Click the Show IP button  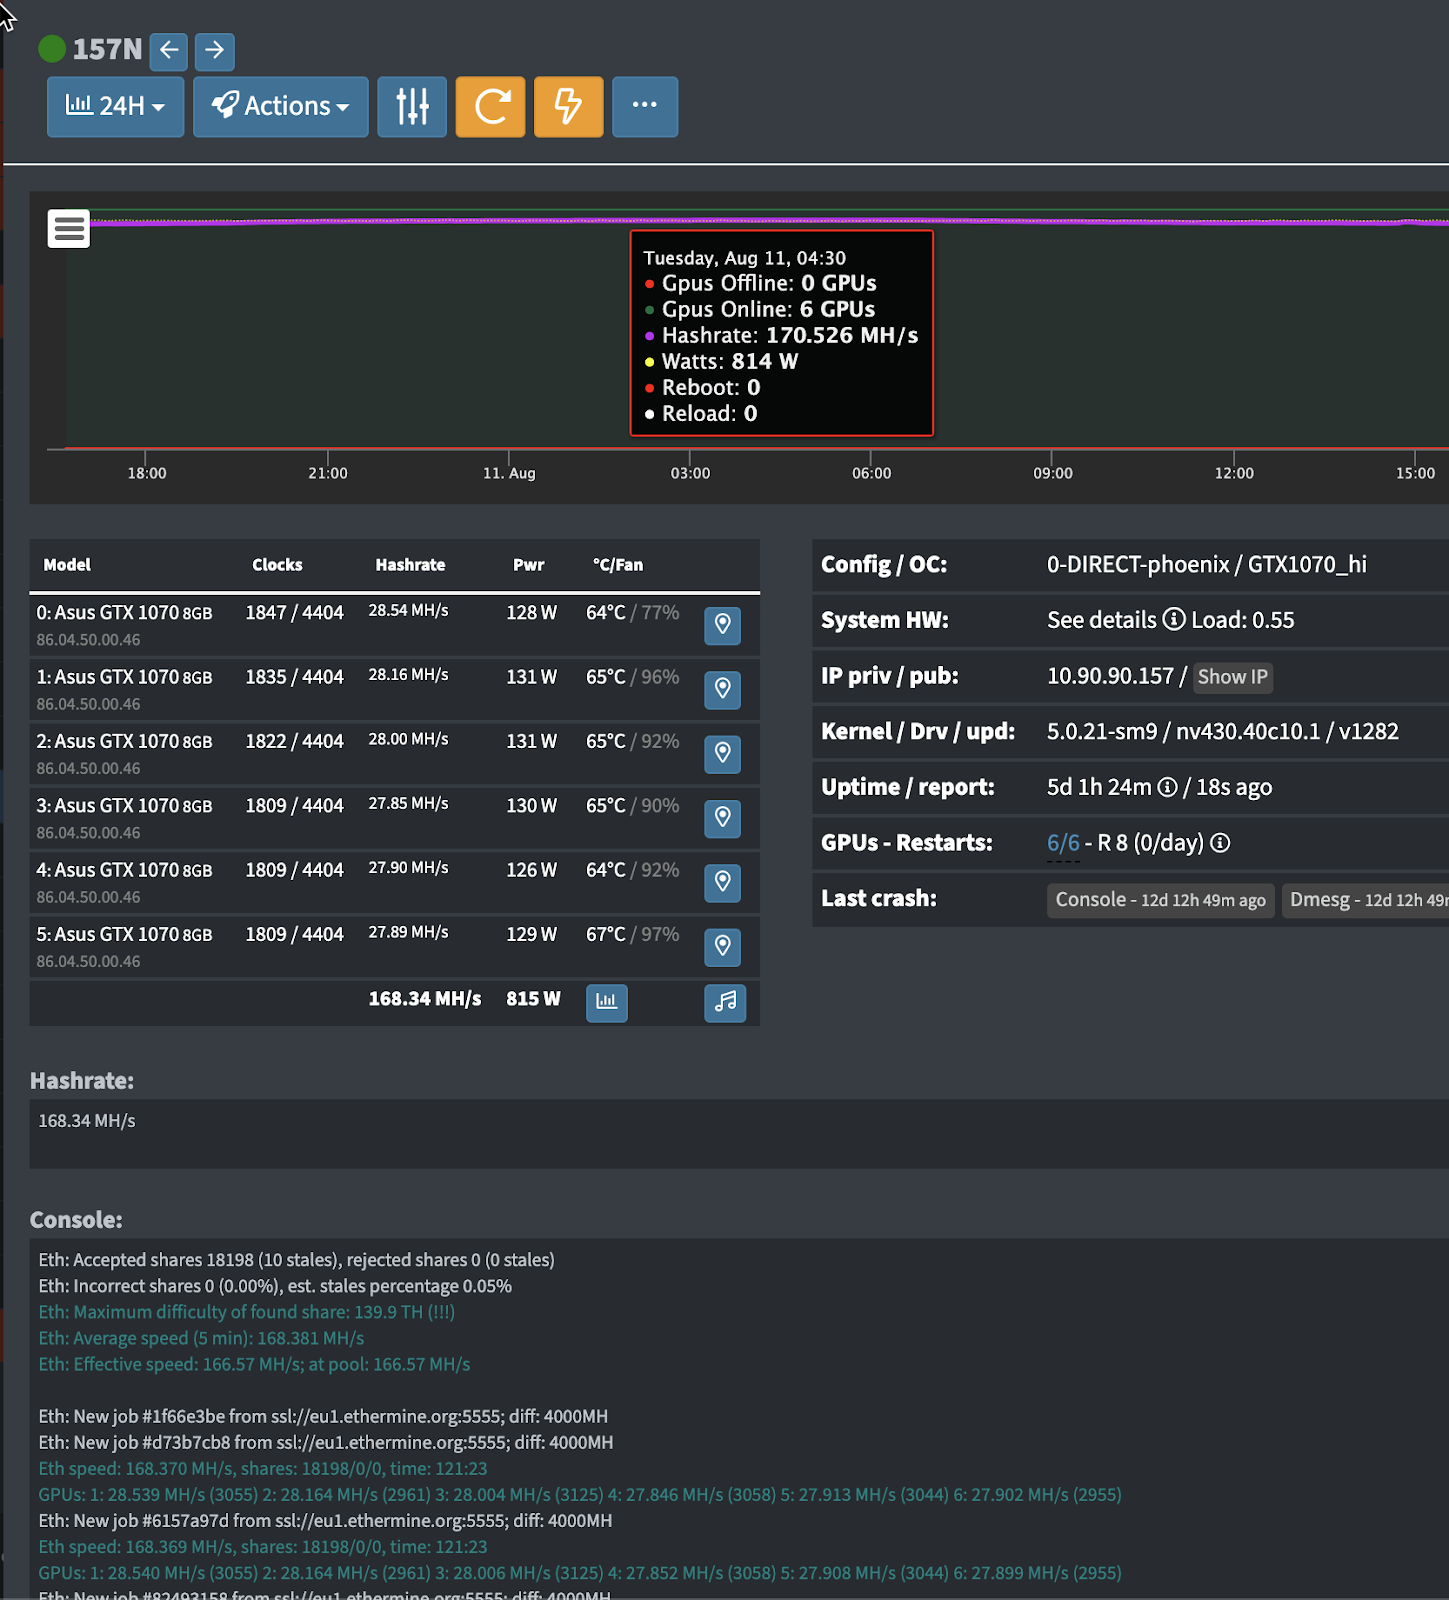(1232, 677)
